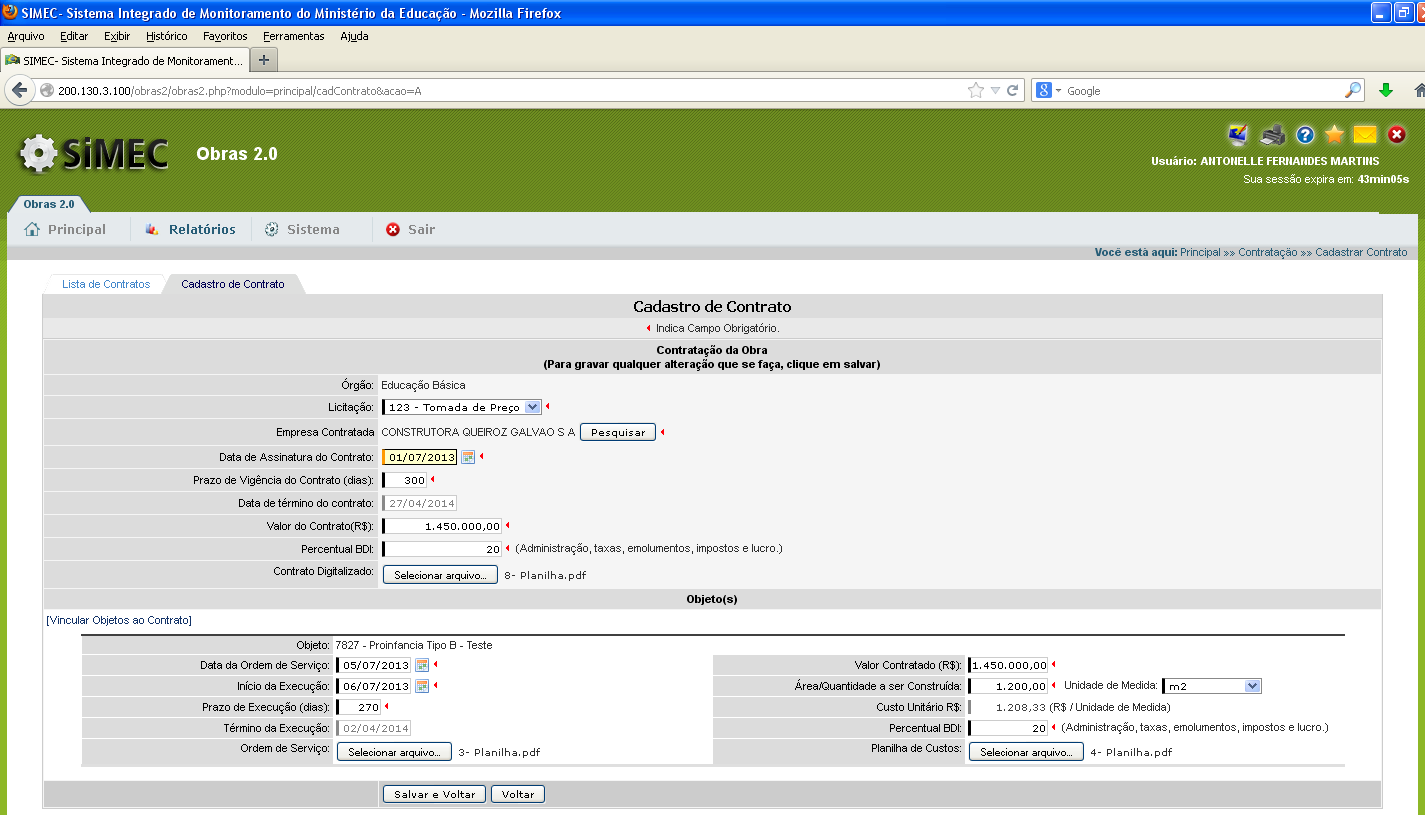1425x815 pixels.
Task: Click the browser back arrow button
Action: (x=19, y=90)
